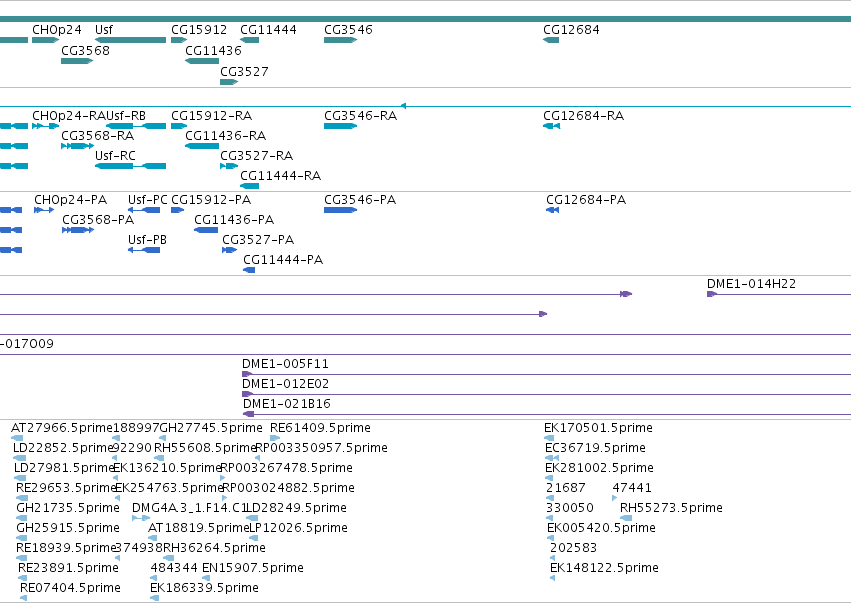Click the LD27981.5prime EST label
Screen dimensions: 851x603
pyautogui.click(x=63, y=468)
